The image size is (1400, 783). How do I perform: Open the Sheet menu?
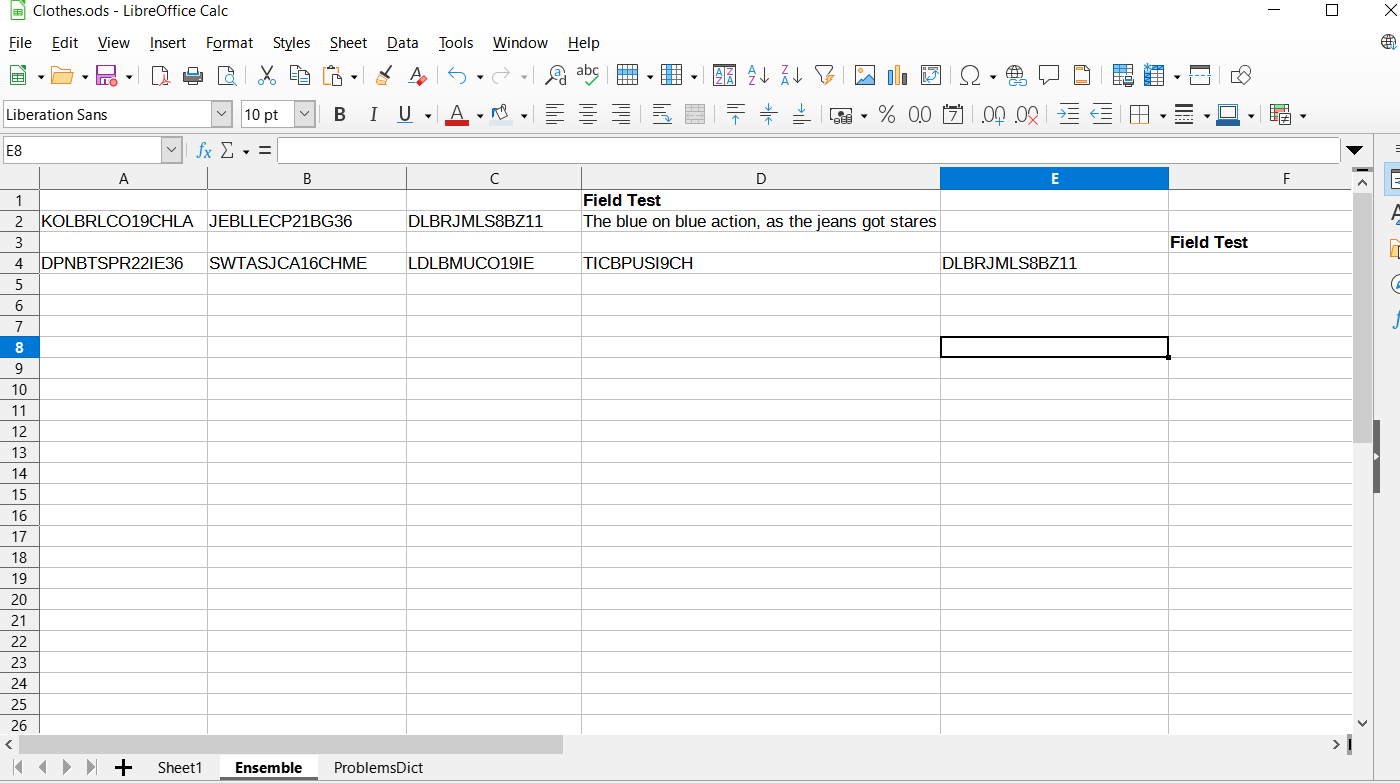point(348,43)
